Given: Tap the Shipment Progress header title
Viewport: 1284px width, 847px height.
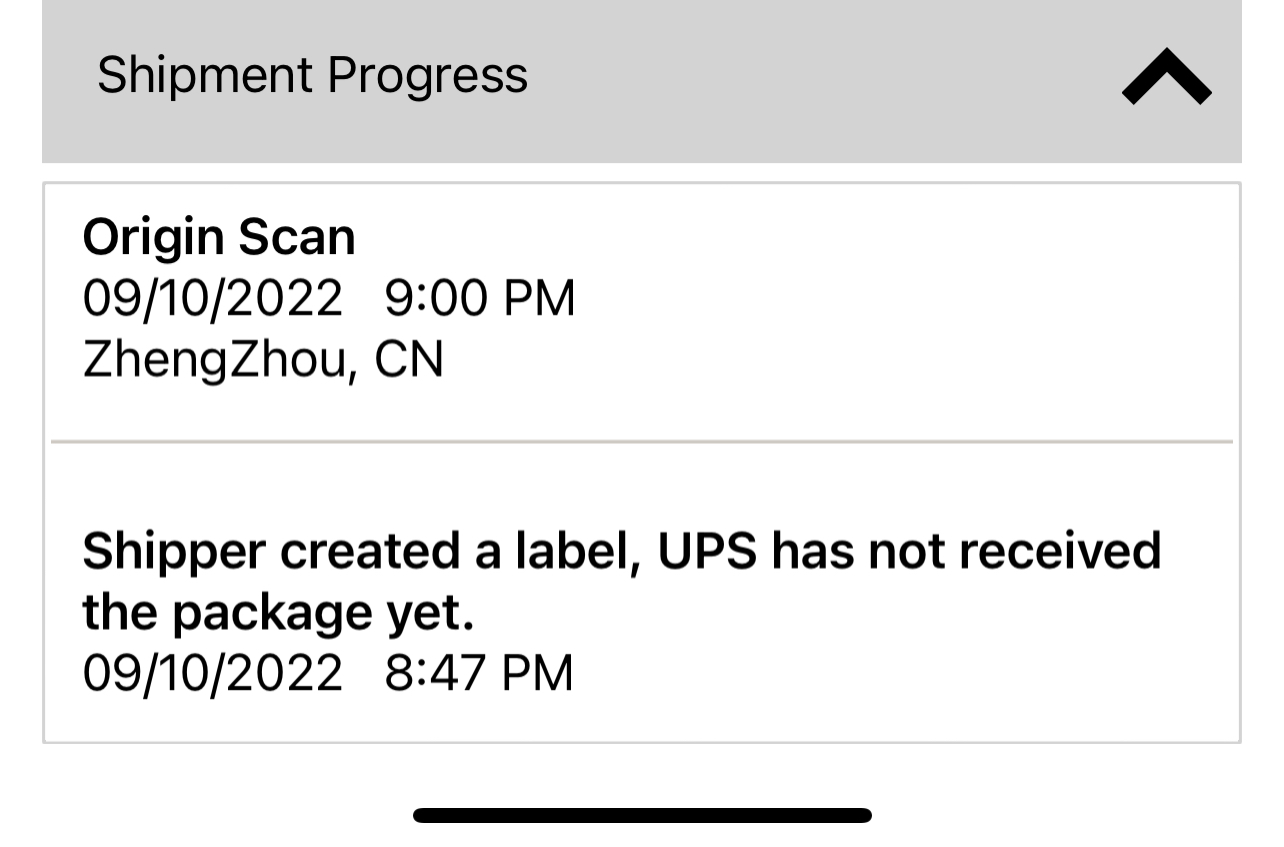Looking at the screenshot, I should (312, 76).
